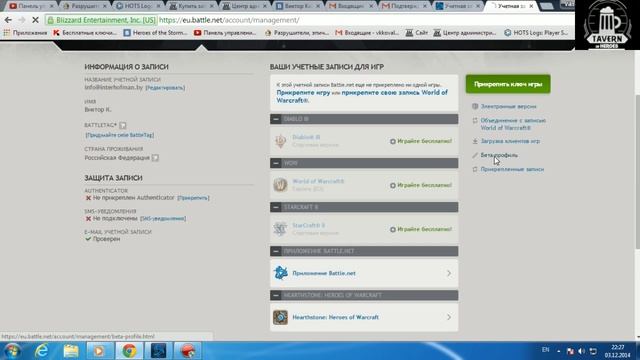Click the World of Warcraft game icon

coord(280,185)
